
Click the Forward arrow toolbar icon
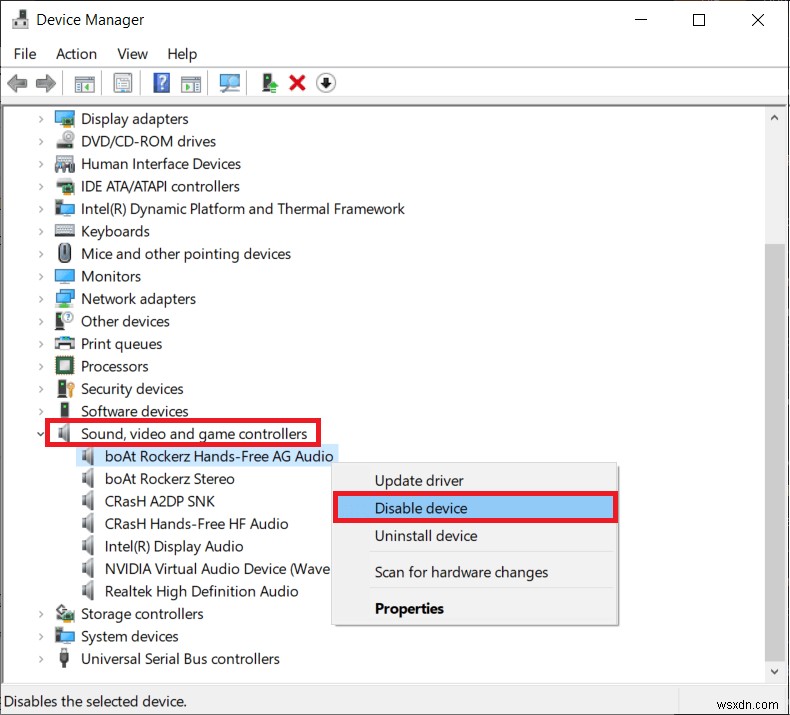pyautogui.click(x=46, y=83)
